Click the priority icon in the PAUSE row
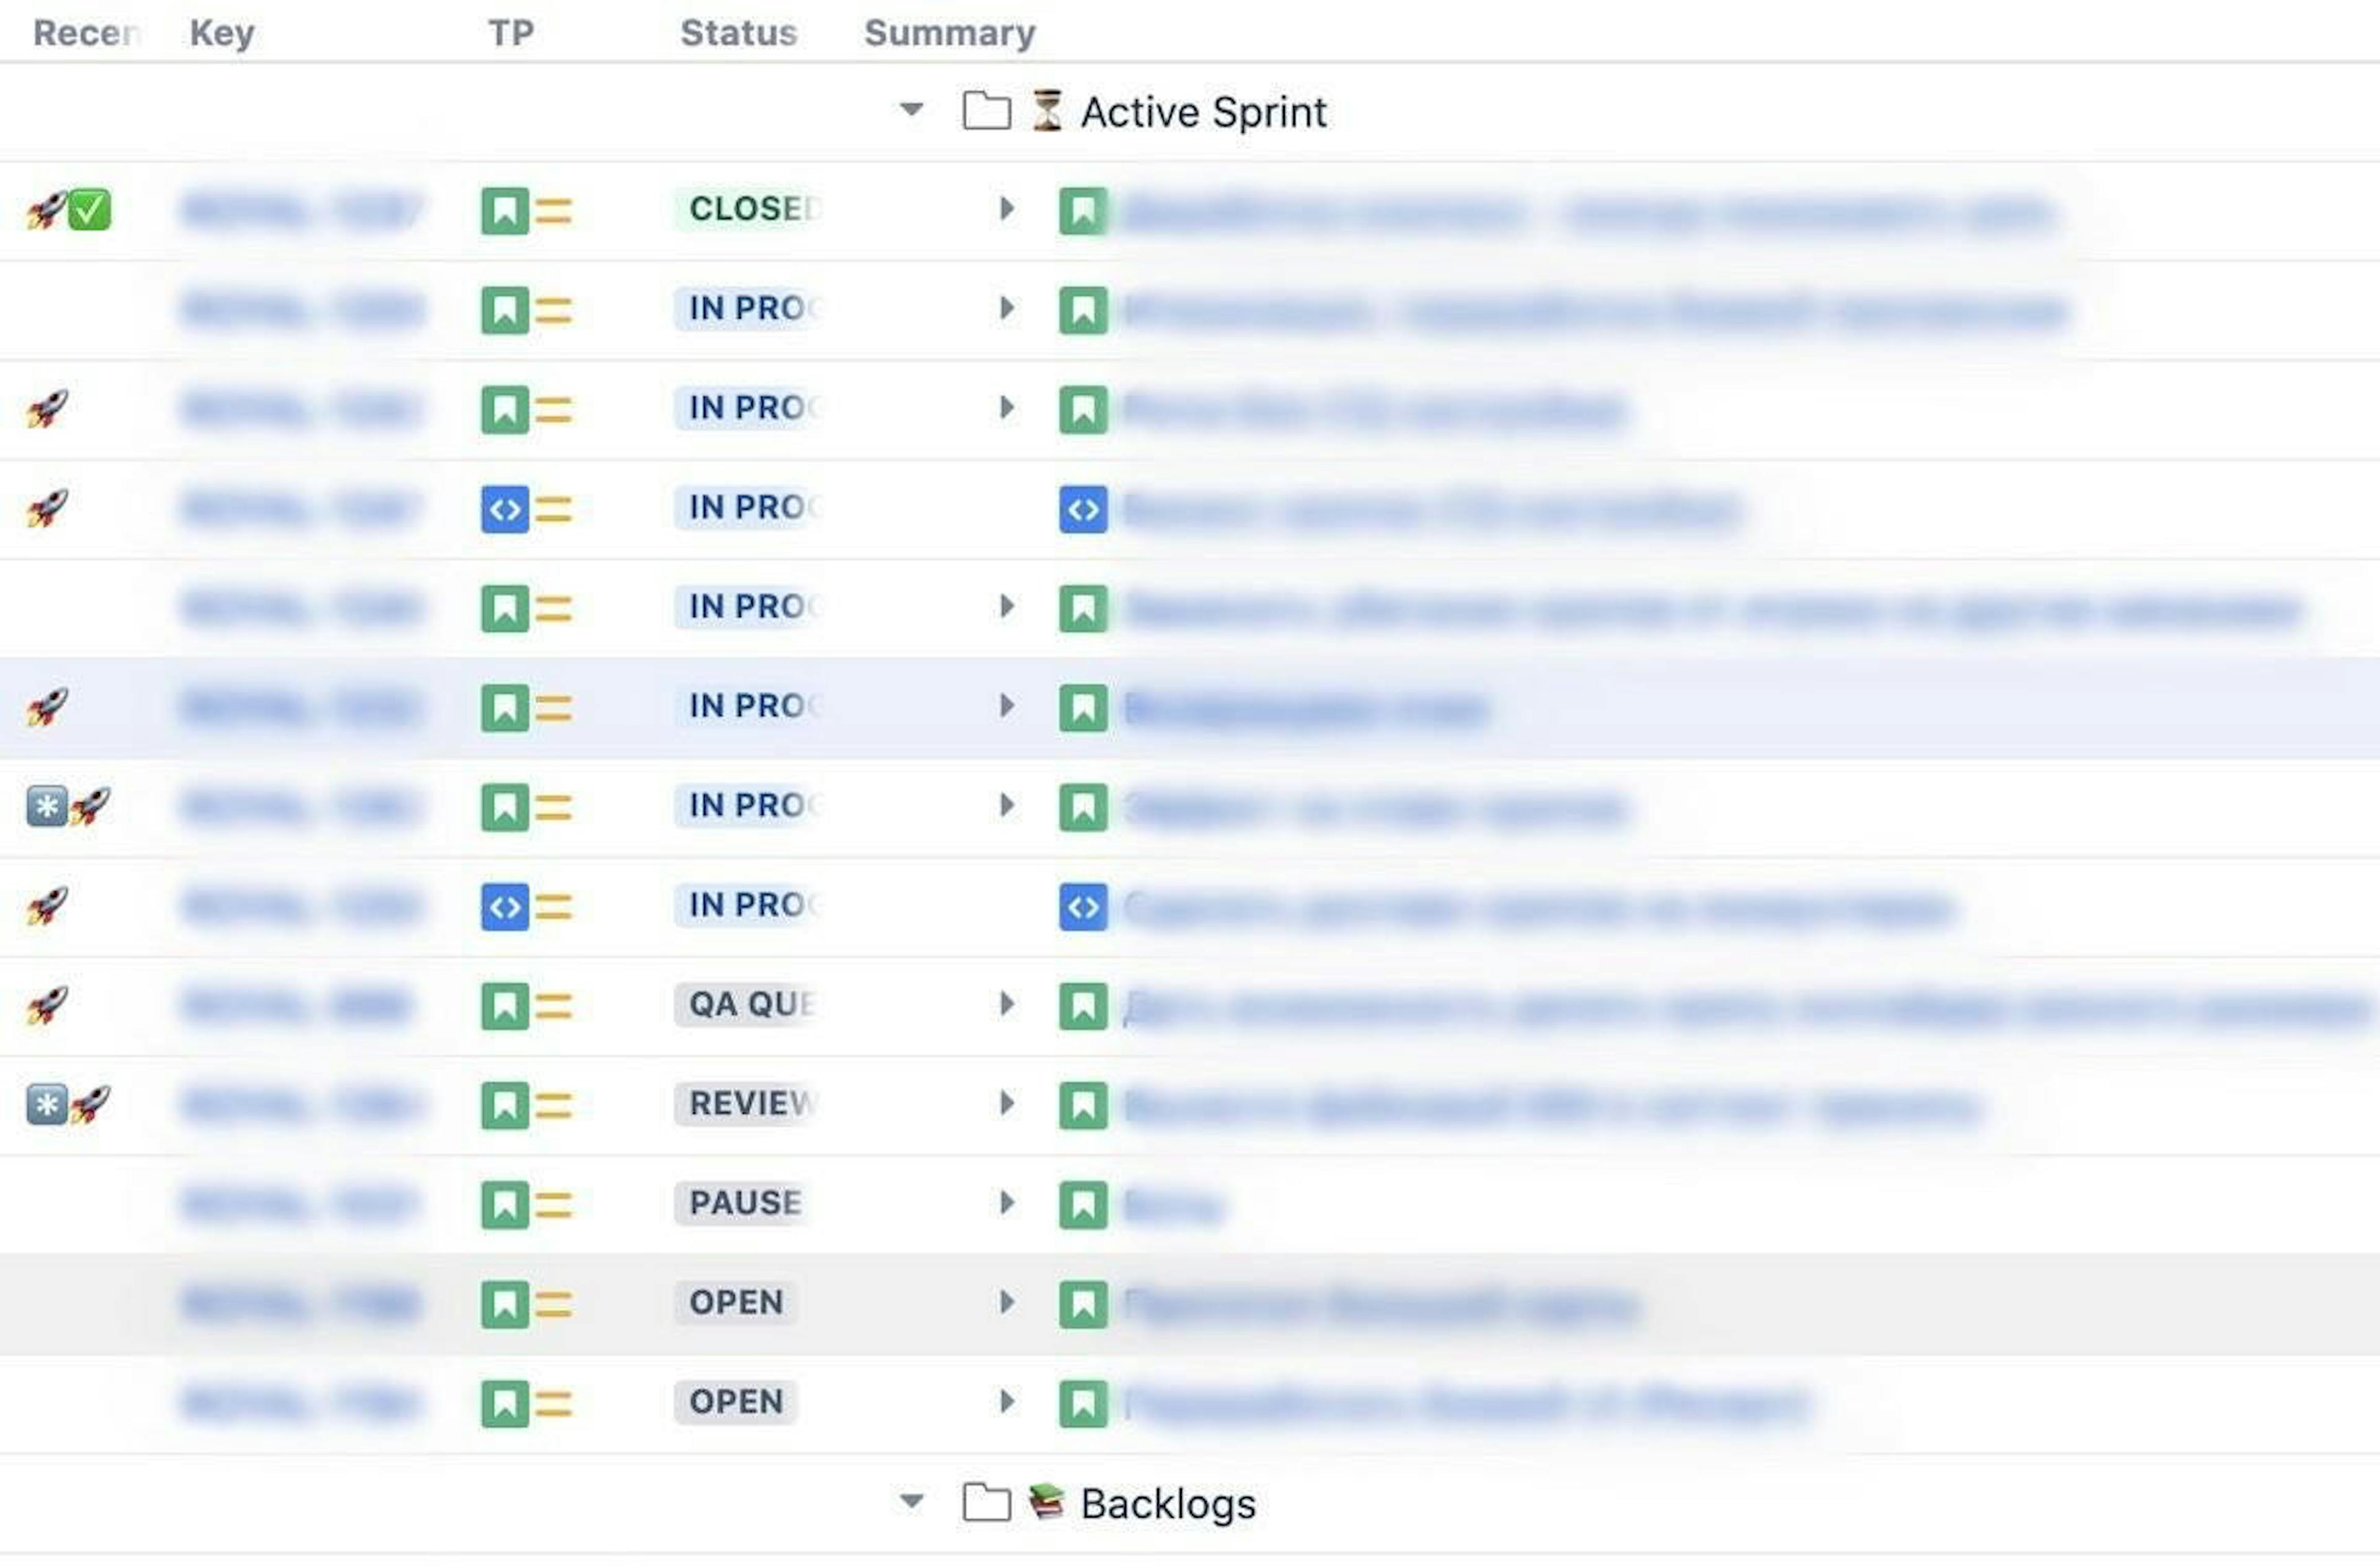 pos(553,1205)
